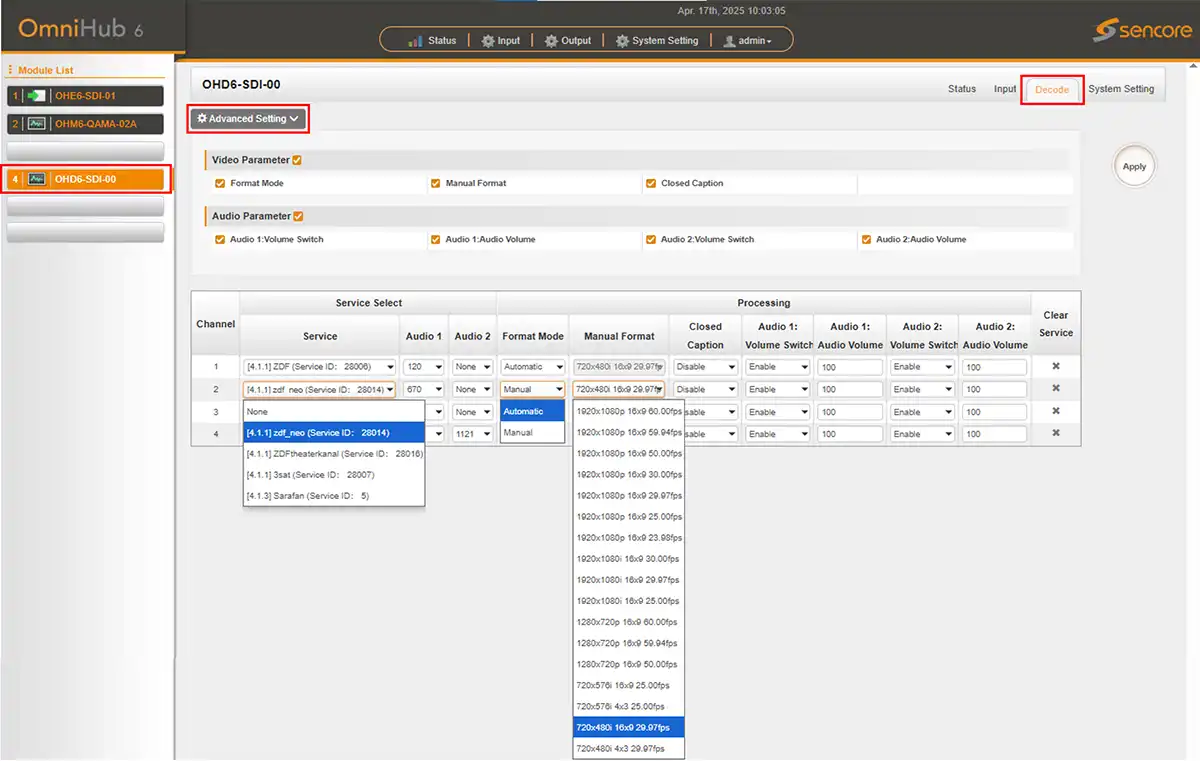Open channel 4 Audio 2 dropdown showing 1121
Image resolution: width=1200 pixels, height=761 pixels.
pos(473,434)
